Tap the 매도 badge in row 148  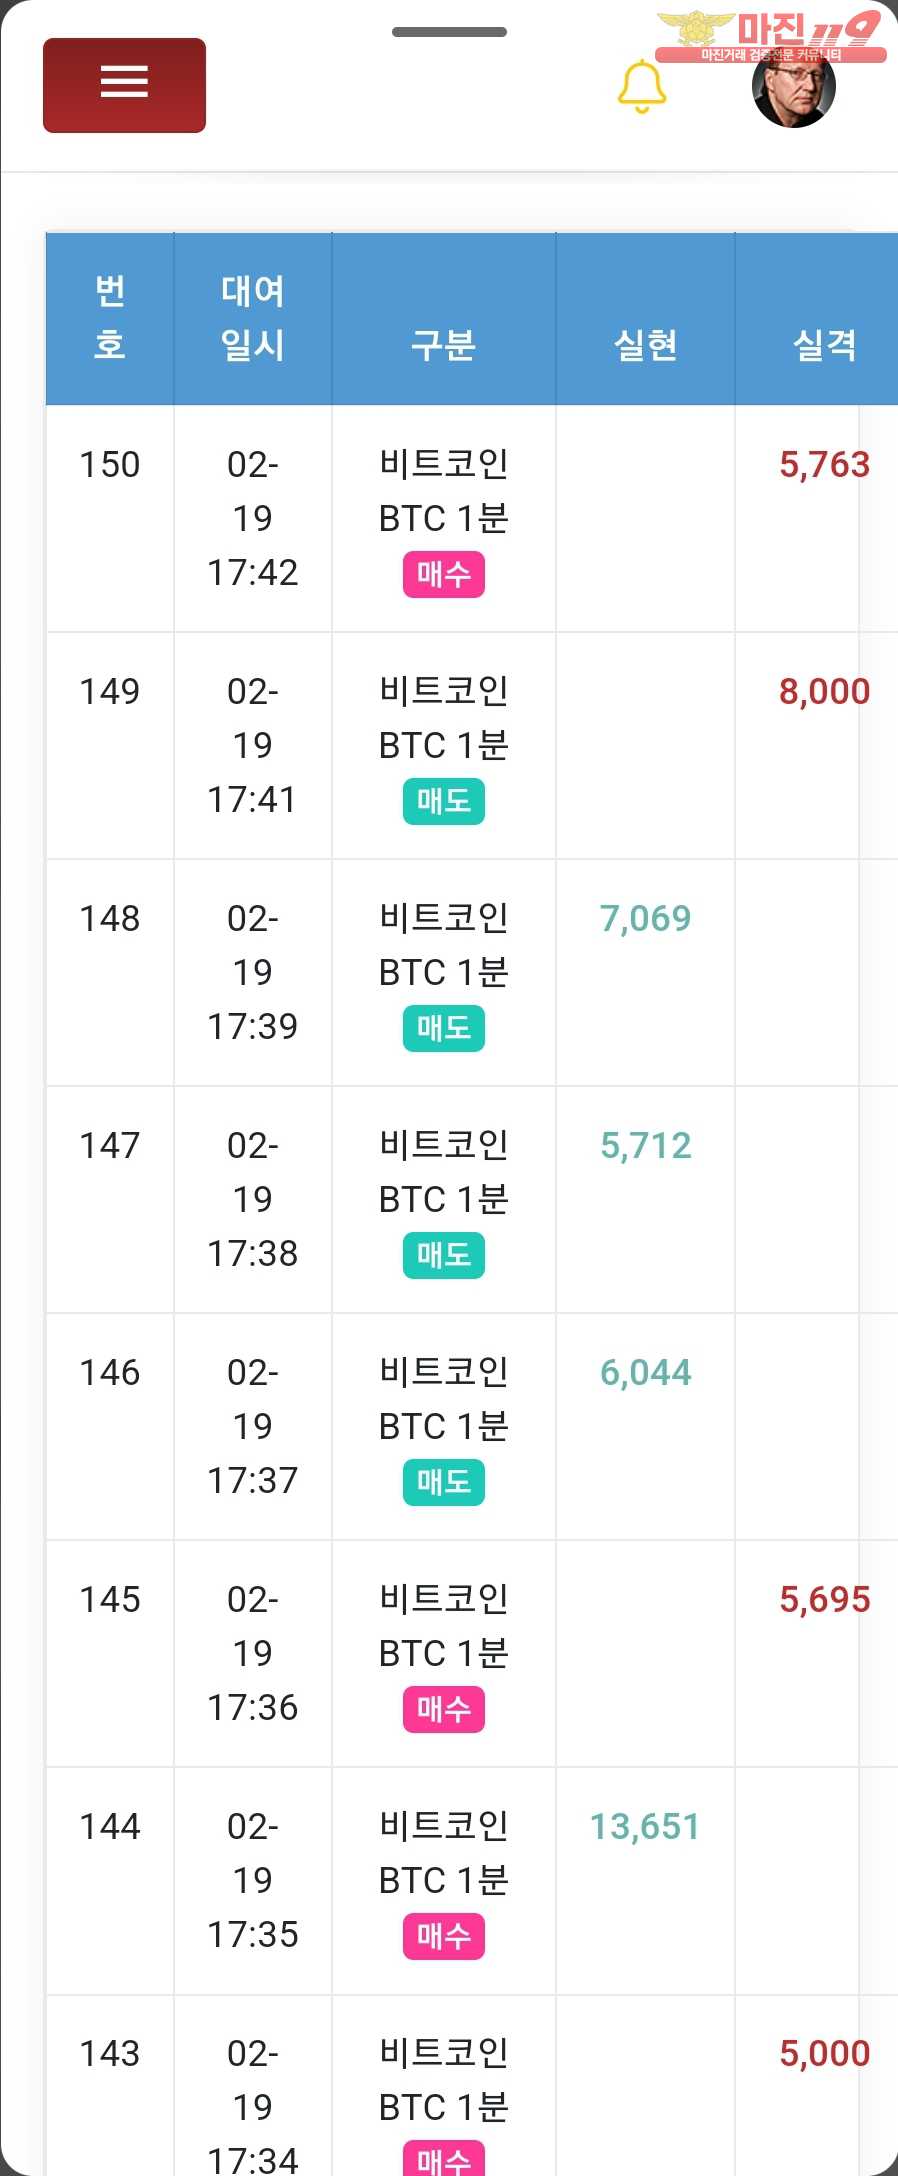[444, 1028]
